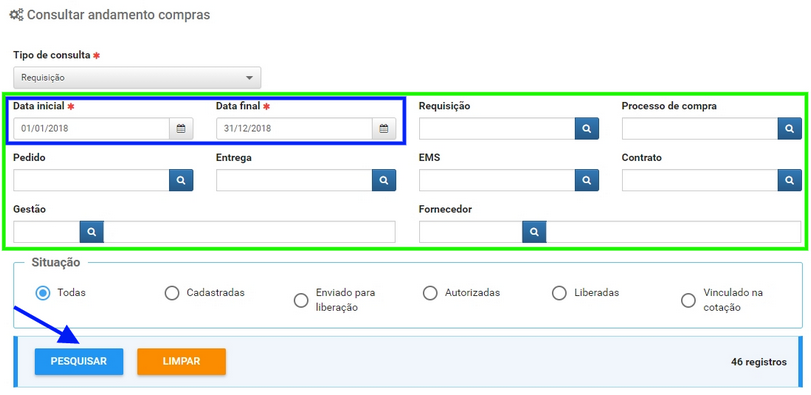Click the Fornecedor code input field
Viewport: 811px width, 395px height.
tap(471, 232)
